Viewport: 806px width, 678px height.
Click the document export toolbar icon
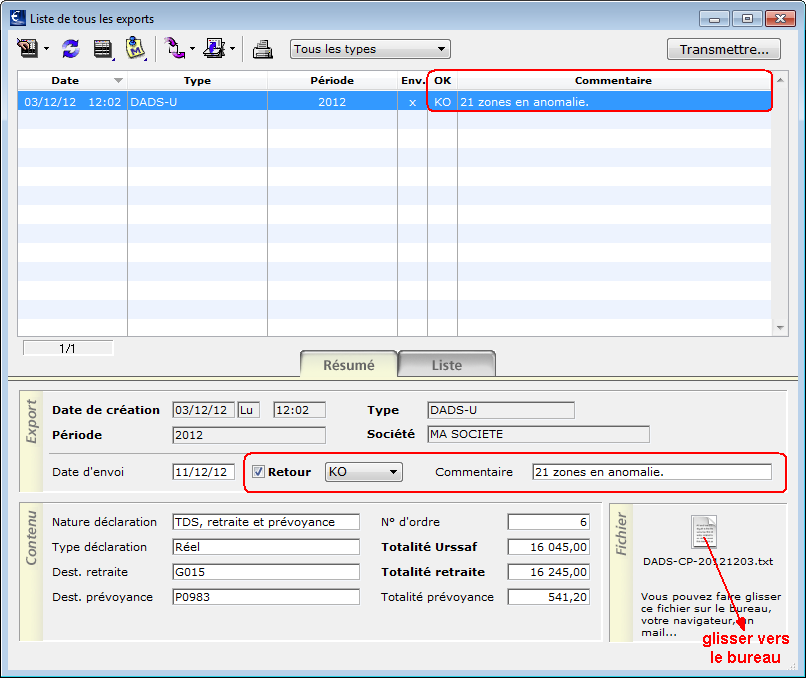point(214,49)
